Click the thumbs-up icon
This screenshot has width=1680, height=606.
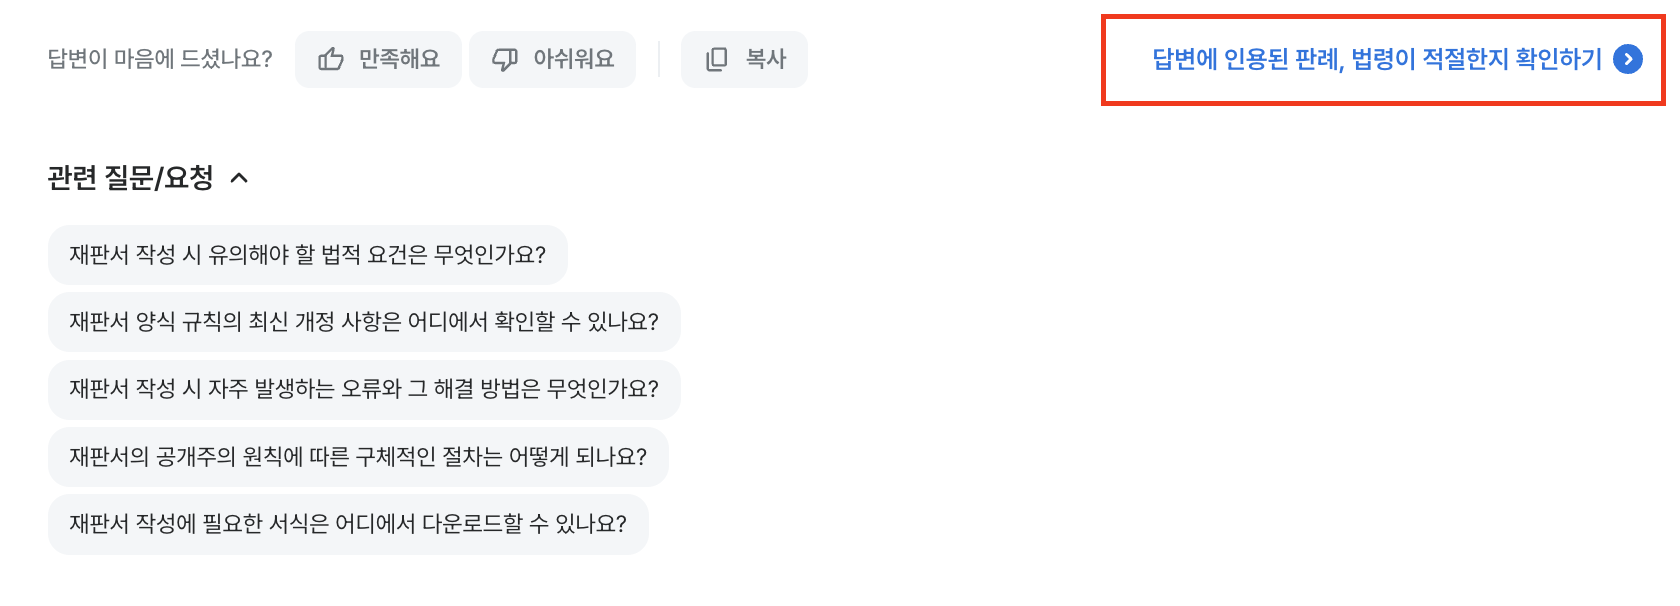coord(331,60)
